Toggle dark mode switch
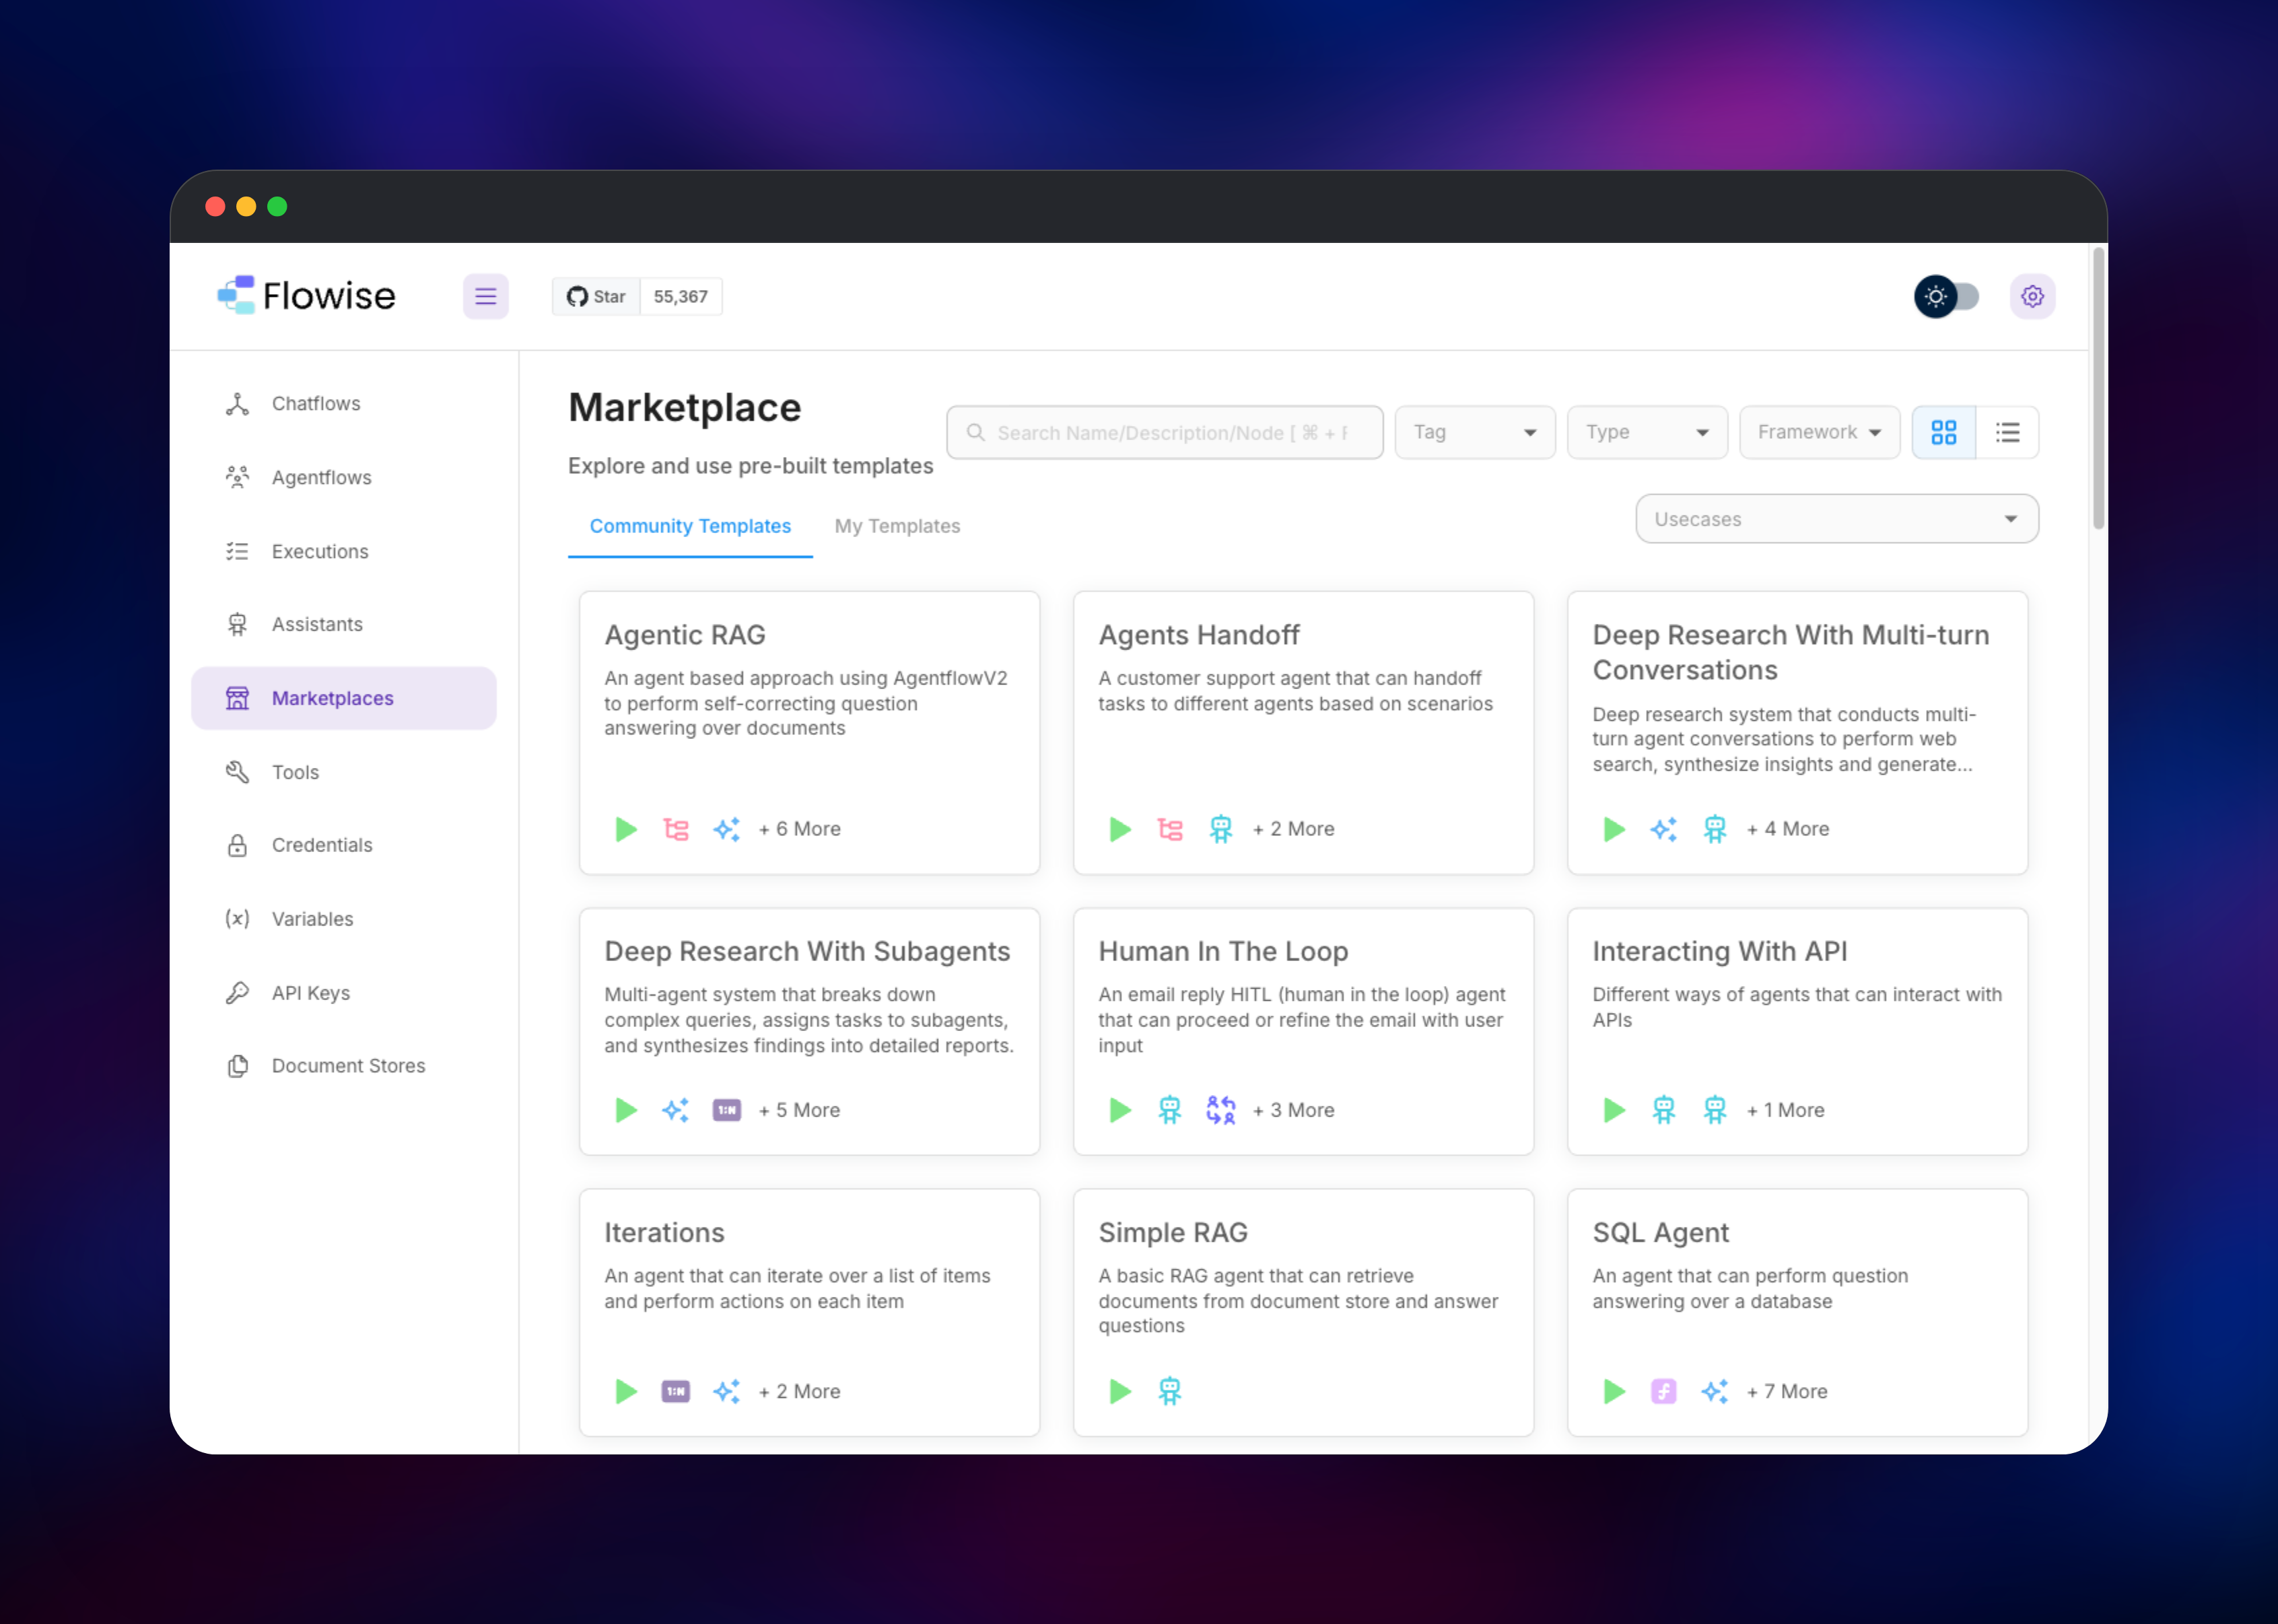The width and height of the screenshot is (2278, 1624). [x=1946, y=296]
